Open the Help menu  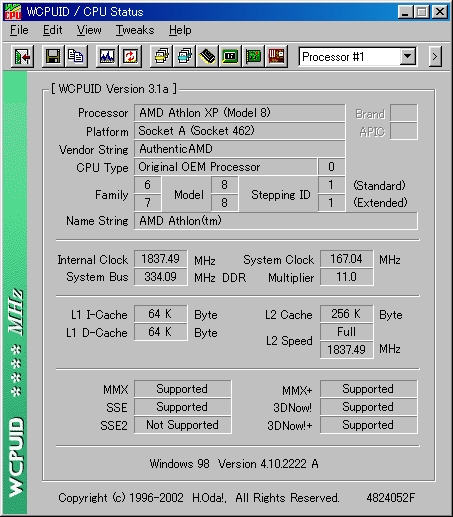click(180, 30)
